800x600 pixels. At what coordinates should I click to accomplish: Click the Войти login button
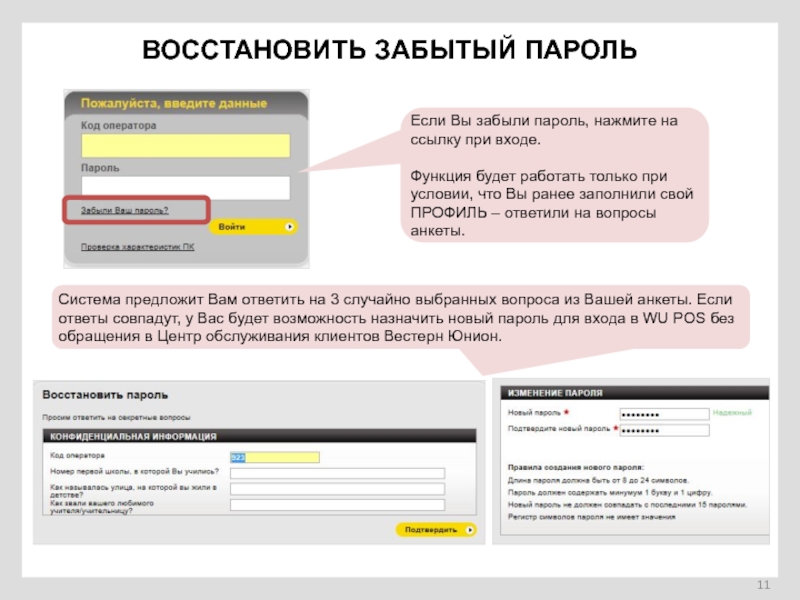tap(253, 227)
